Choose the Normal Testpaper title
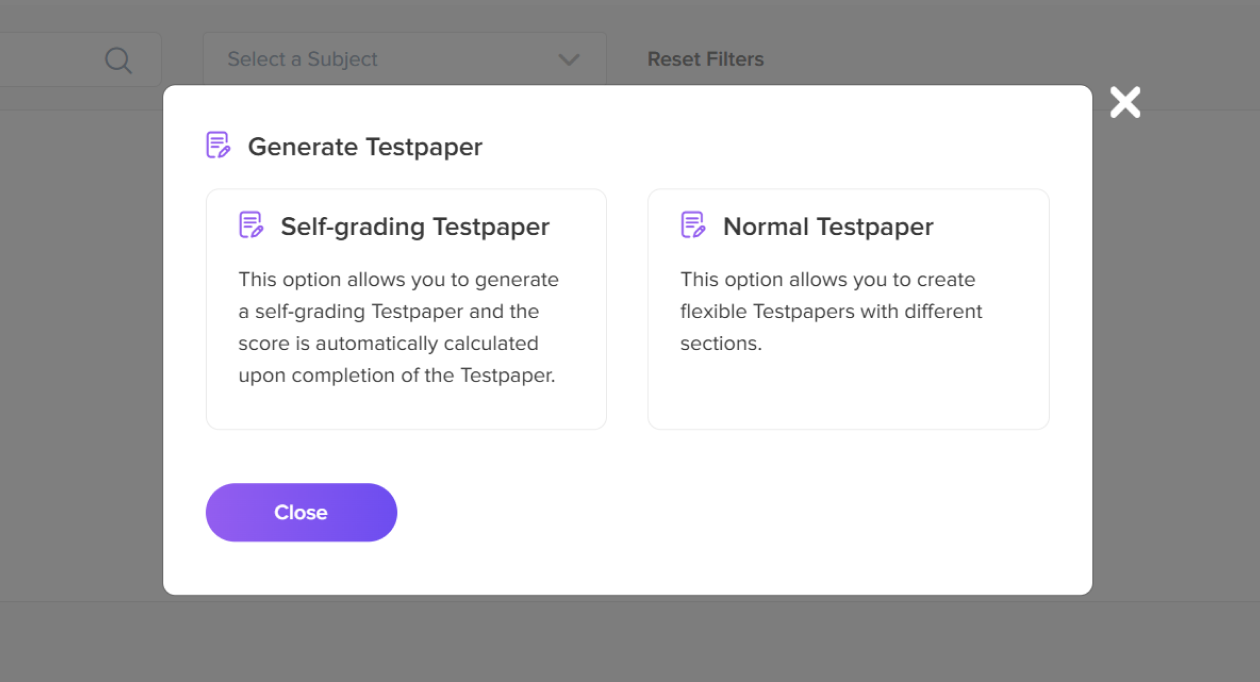 828,227
